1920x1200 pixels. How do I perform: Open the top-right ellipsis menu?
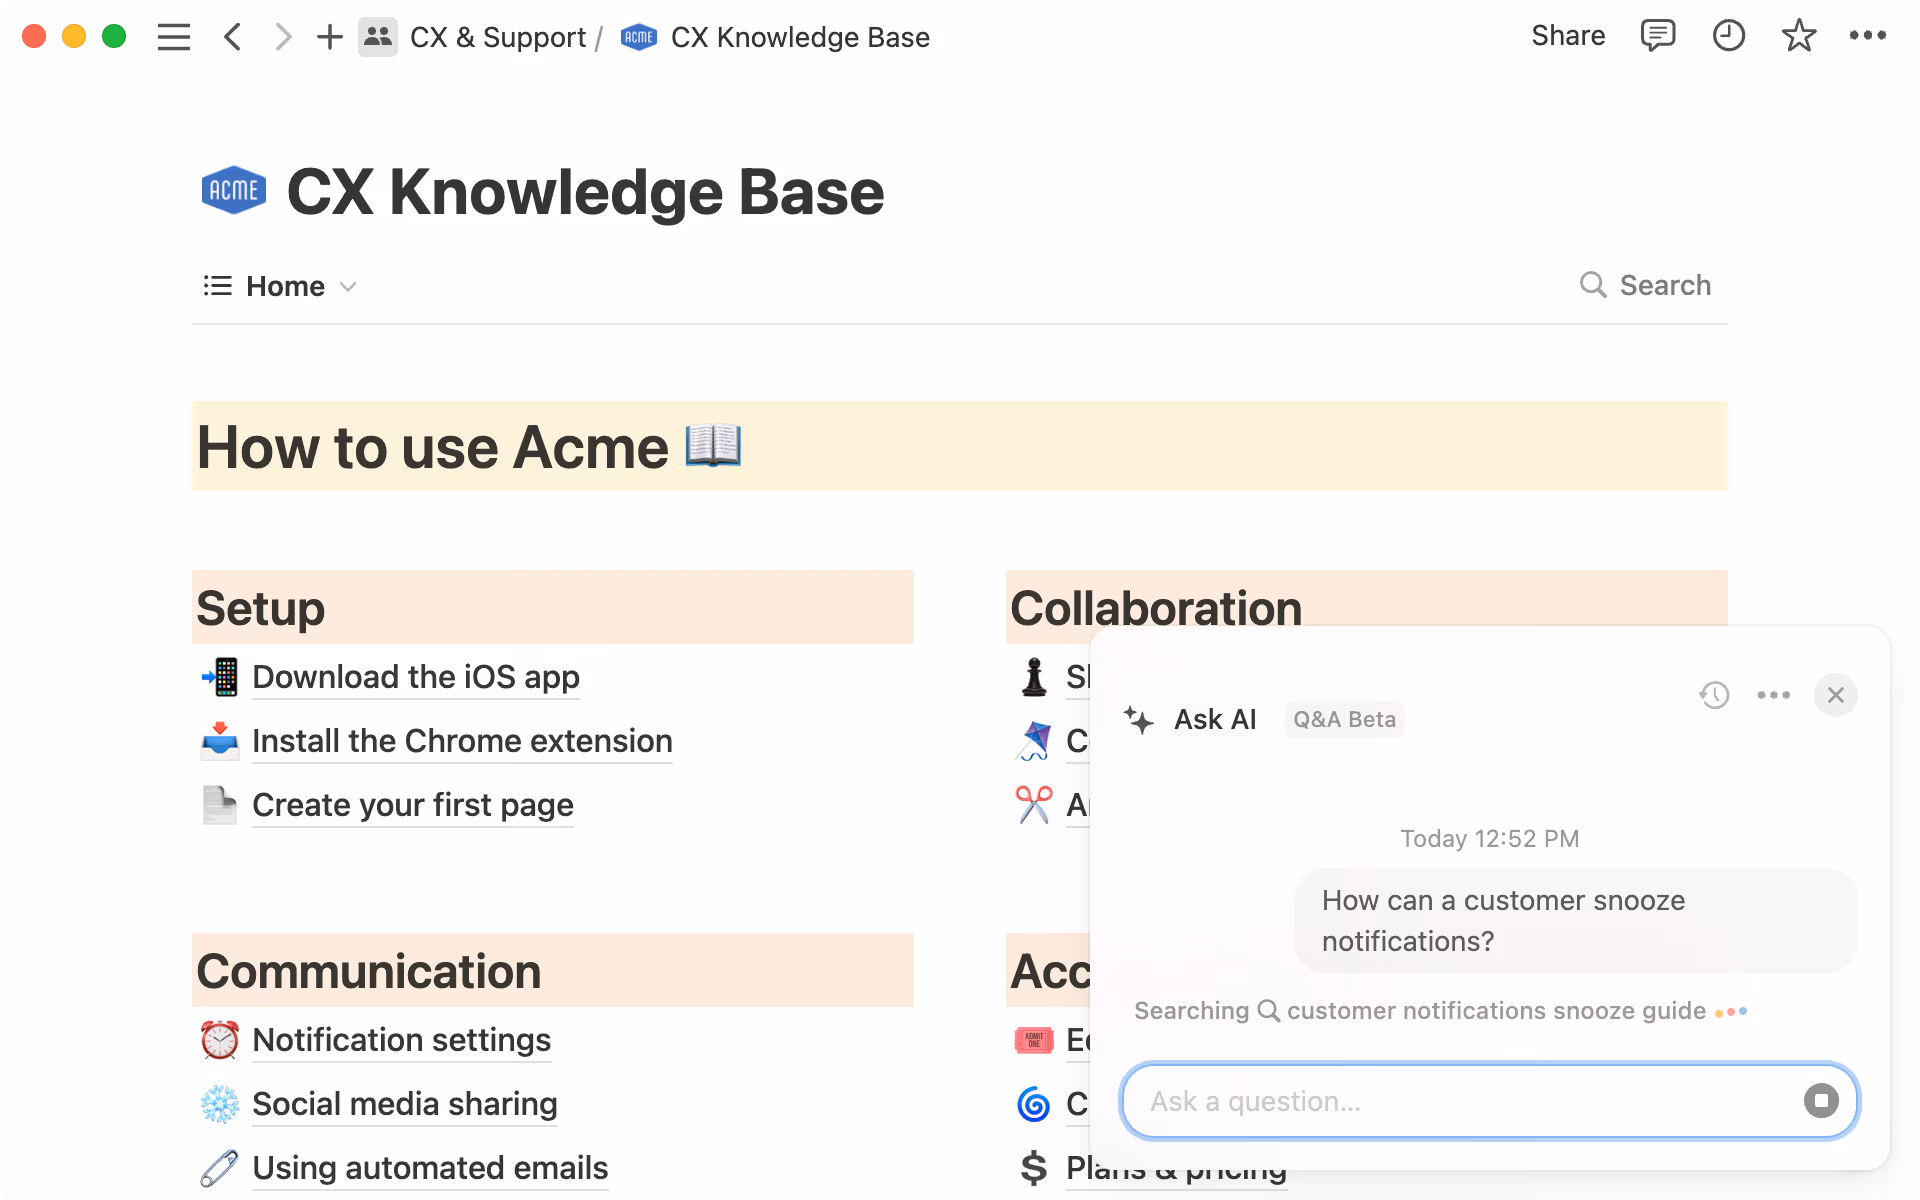tap(1868, 37)
